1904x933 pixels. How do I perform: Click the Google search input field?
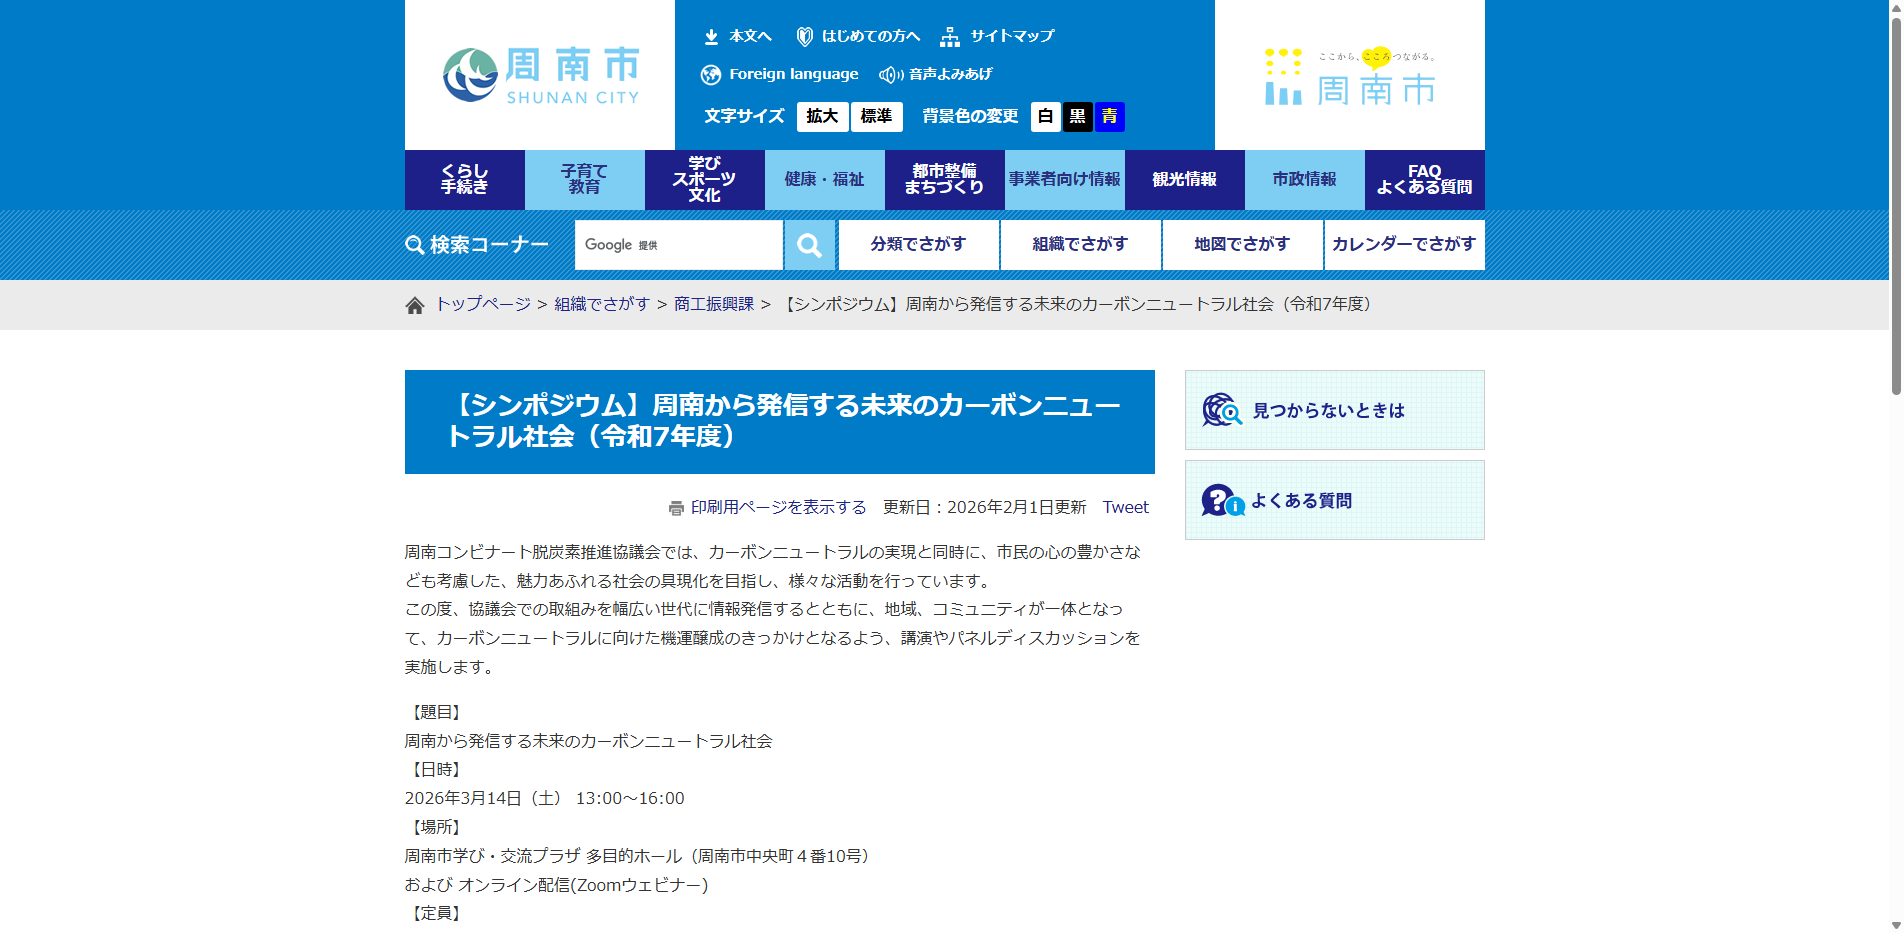(x=700, y=245)
